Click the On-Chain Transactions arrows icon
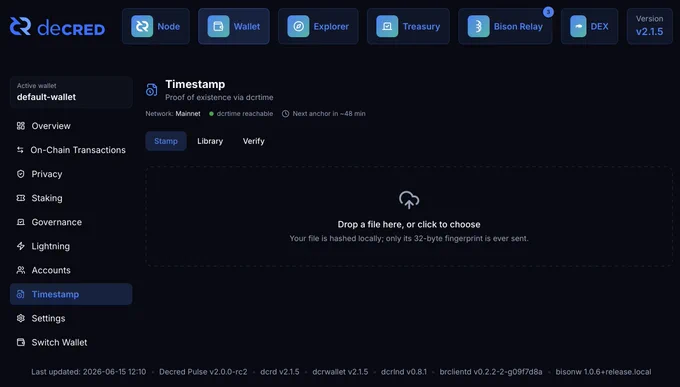The width and height of the screenshot is (680, 387). point(20,150)
